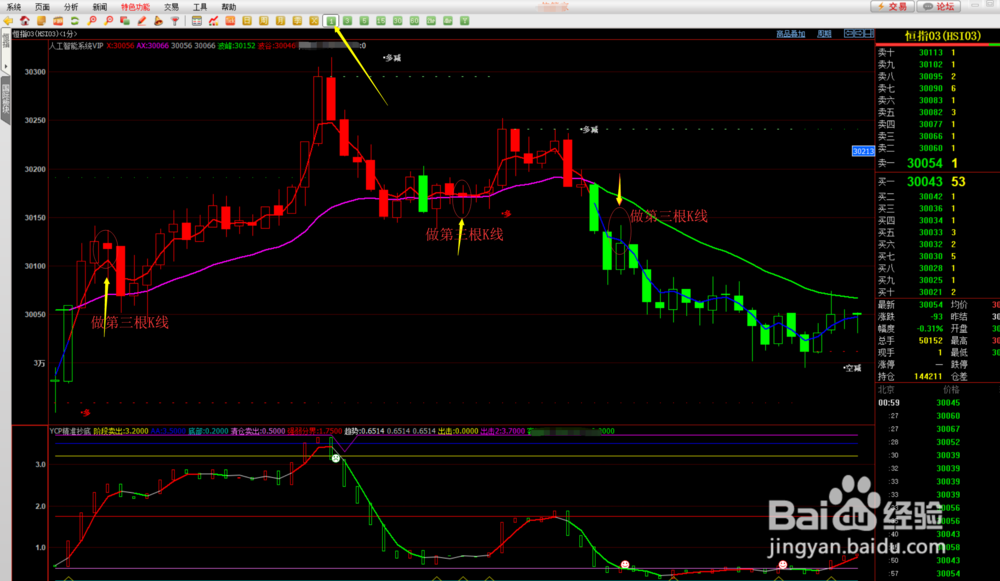
Task: Select the 5-minute period icon
Action: coord(364,21)
